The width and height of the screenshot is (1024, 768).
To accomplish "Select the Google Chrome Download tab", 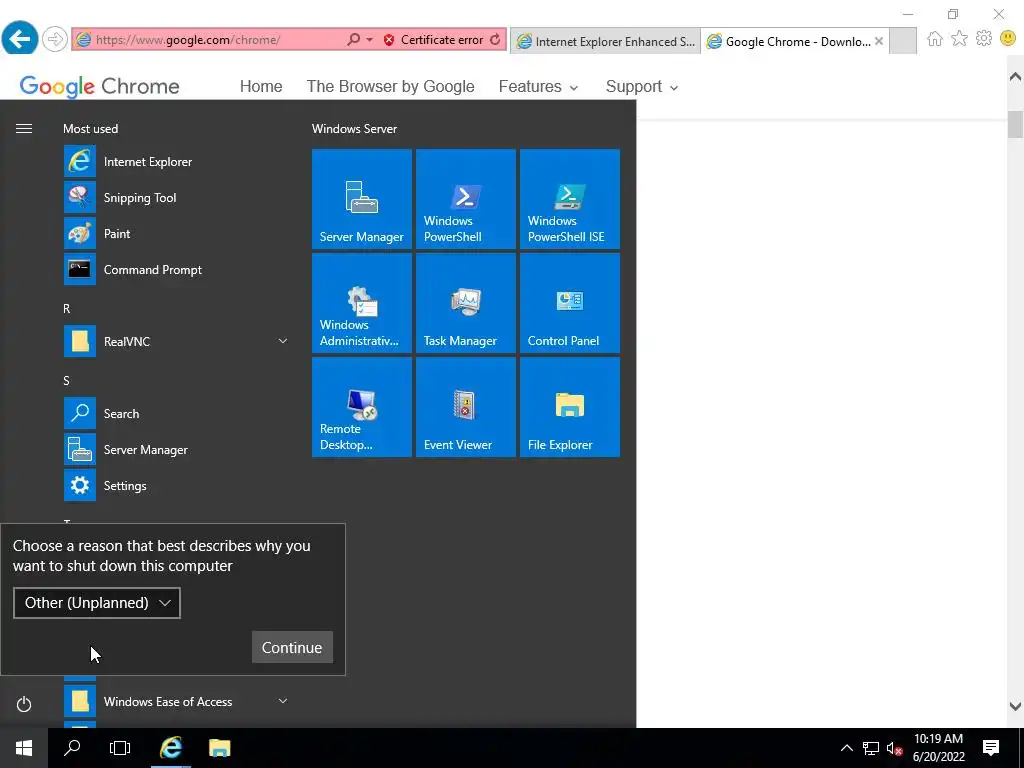I will click(789, 41).
